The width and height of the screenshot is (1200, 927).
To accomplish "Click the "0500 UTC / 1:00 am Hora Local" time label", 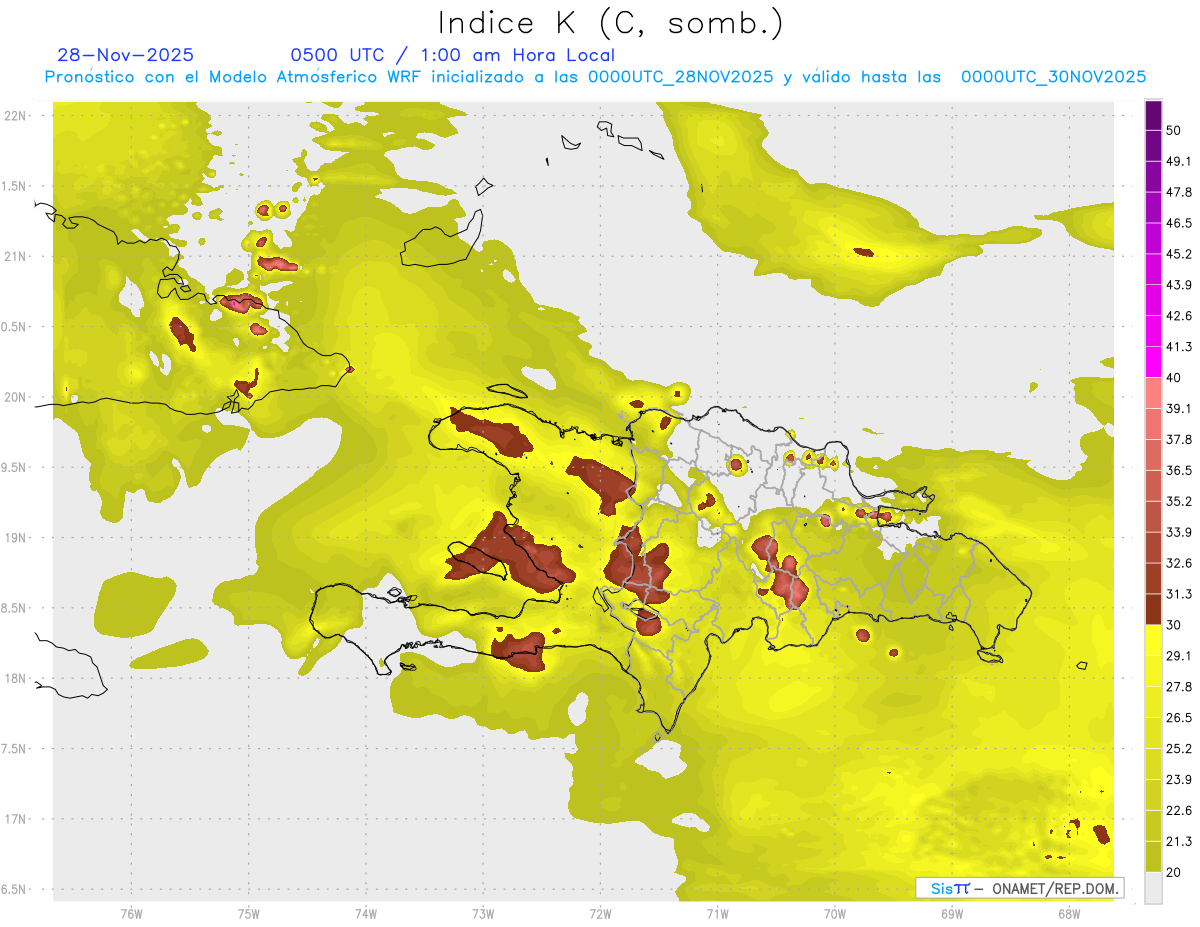I will pos(453,55).
